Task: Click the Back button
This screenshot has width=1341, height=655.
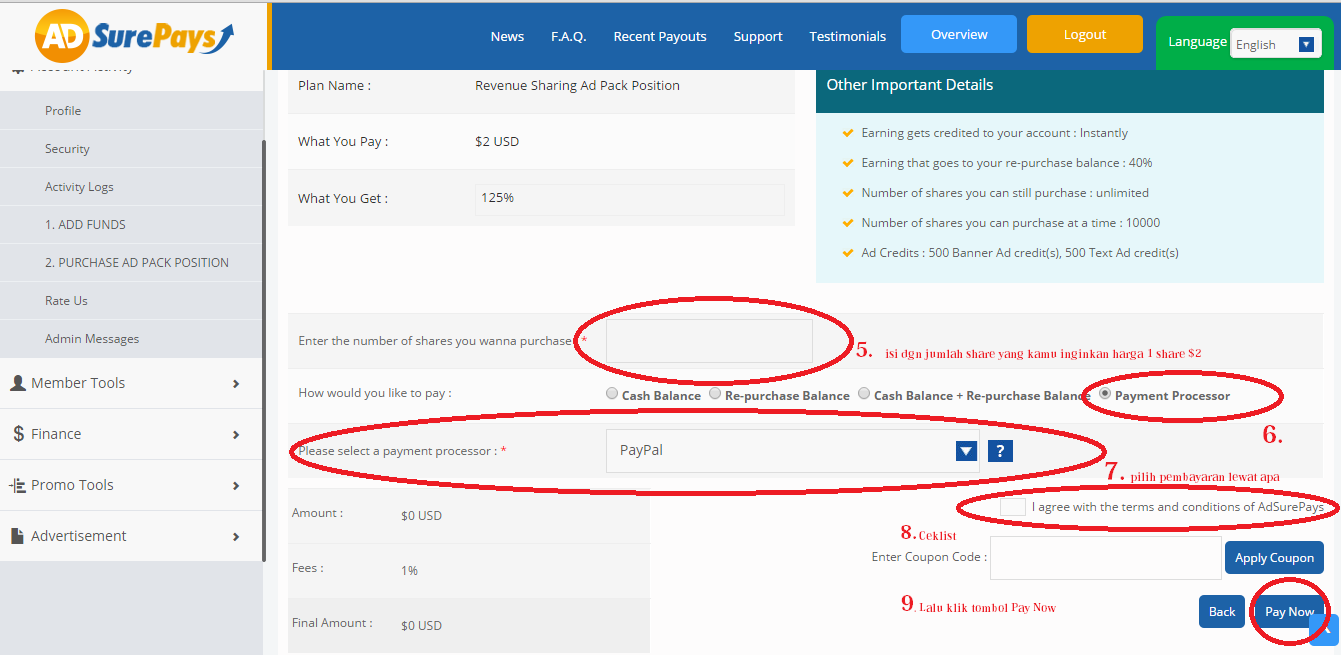Action: 1222,611
